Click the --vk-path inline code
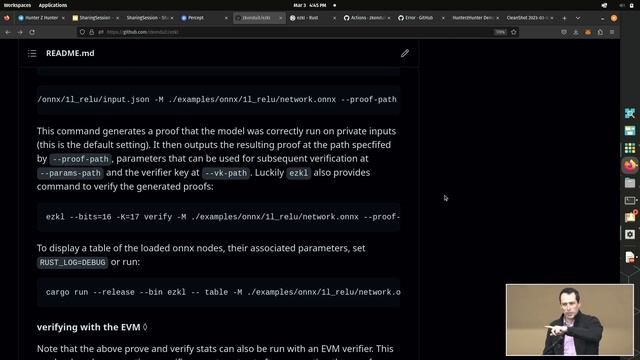The image size is (640, 360). [x=226, y=173]
